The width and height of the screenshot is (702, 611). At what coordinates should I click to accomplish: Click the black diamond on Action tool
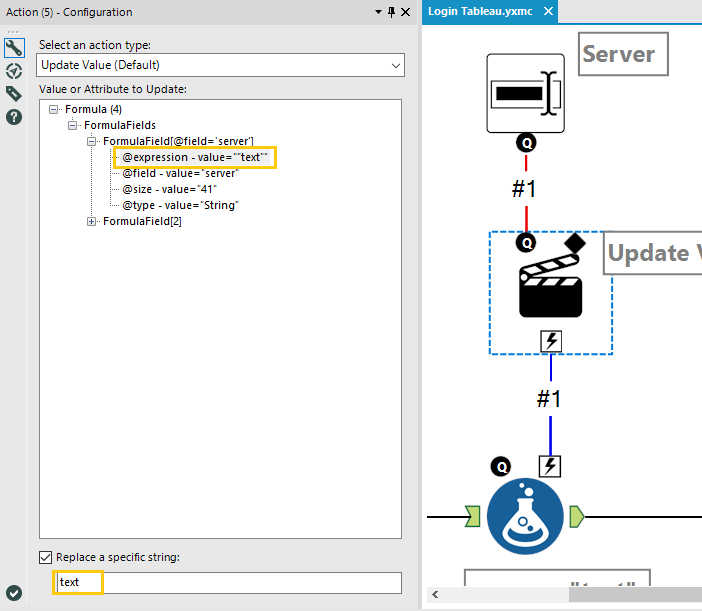point(575,243)
